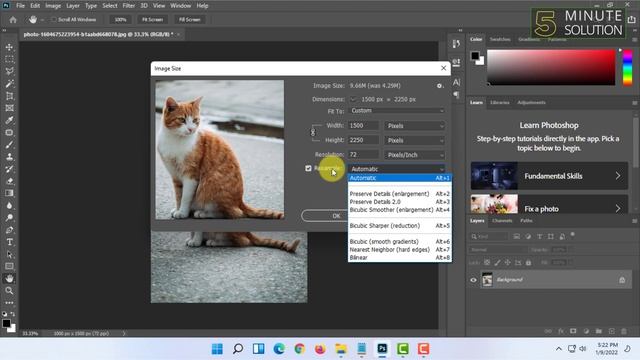Toggle width and height constrain link
Screen dimensions: 640x360
(313, 133)
